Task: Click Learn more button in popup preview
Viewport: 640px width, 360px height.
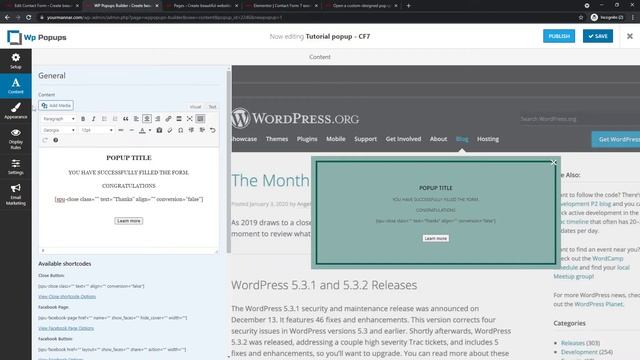Action: click(x=436, y=238)
